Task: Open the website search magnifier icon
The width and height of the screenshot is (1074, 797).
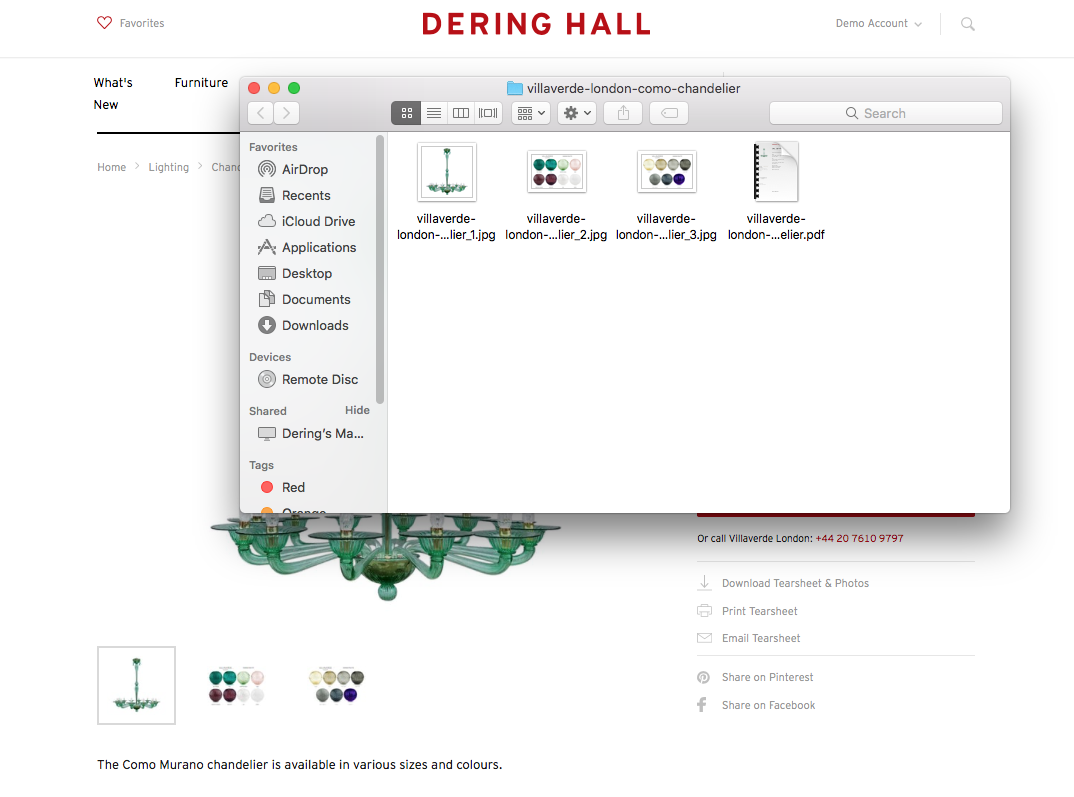Action: point(967,24)
